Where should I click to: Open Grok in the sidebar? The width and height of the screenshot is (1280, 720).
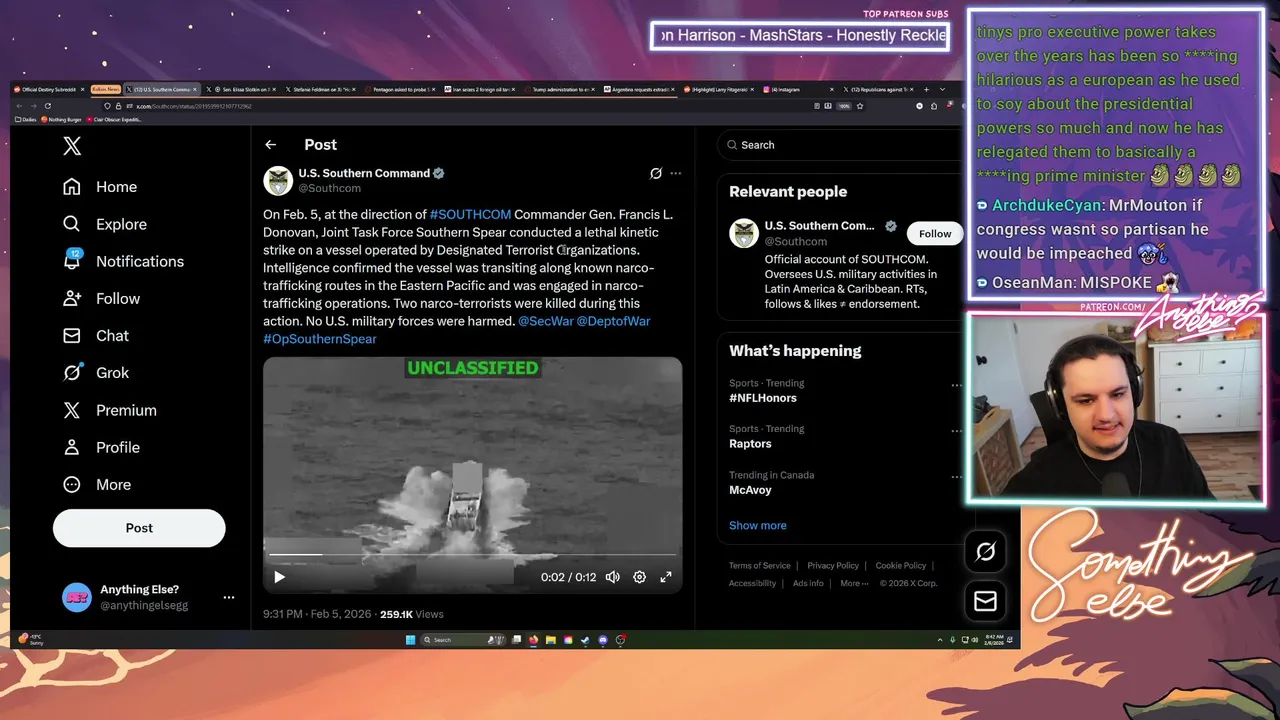coord(96,372)
